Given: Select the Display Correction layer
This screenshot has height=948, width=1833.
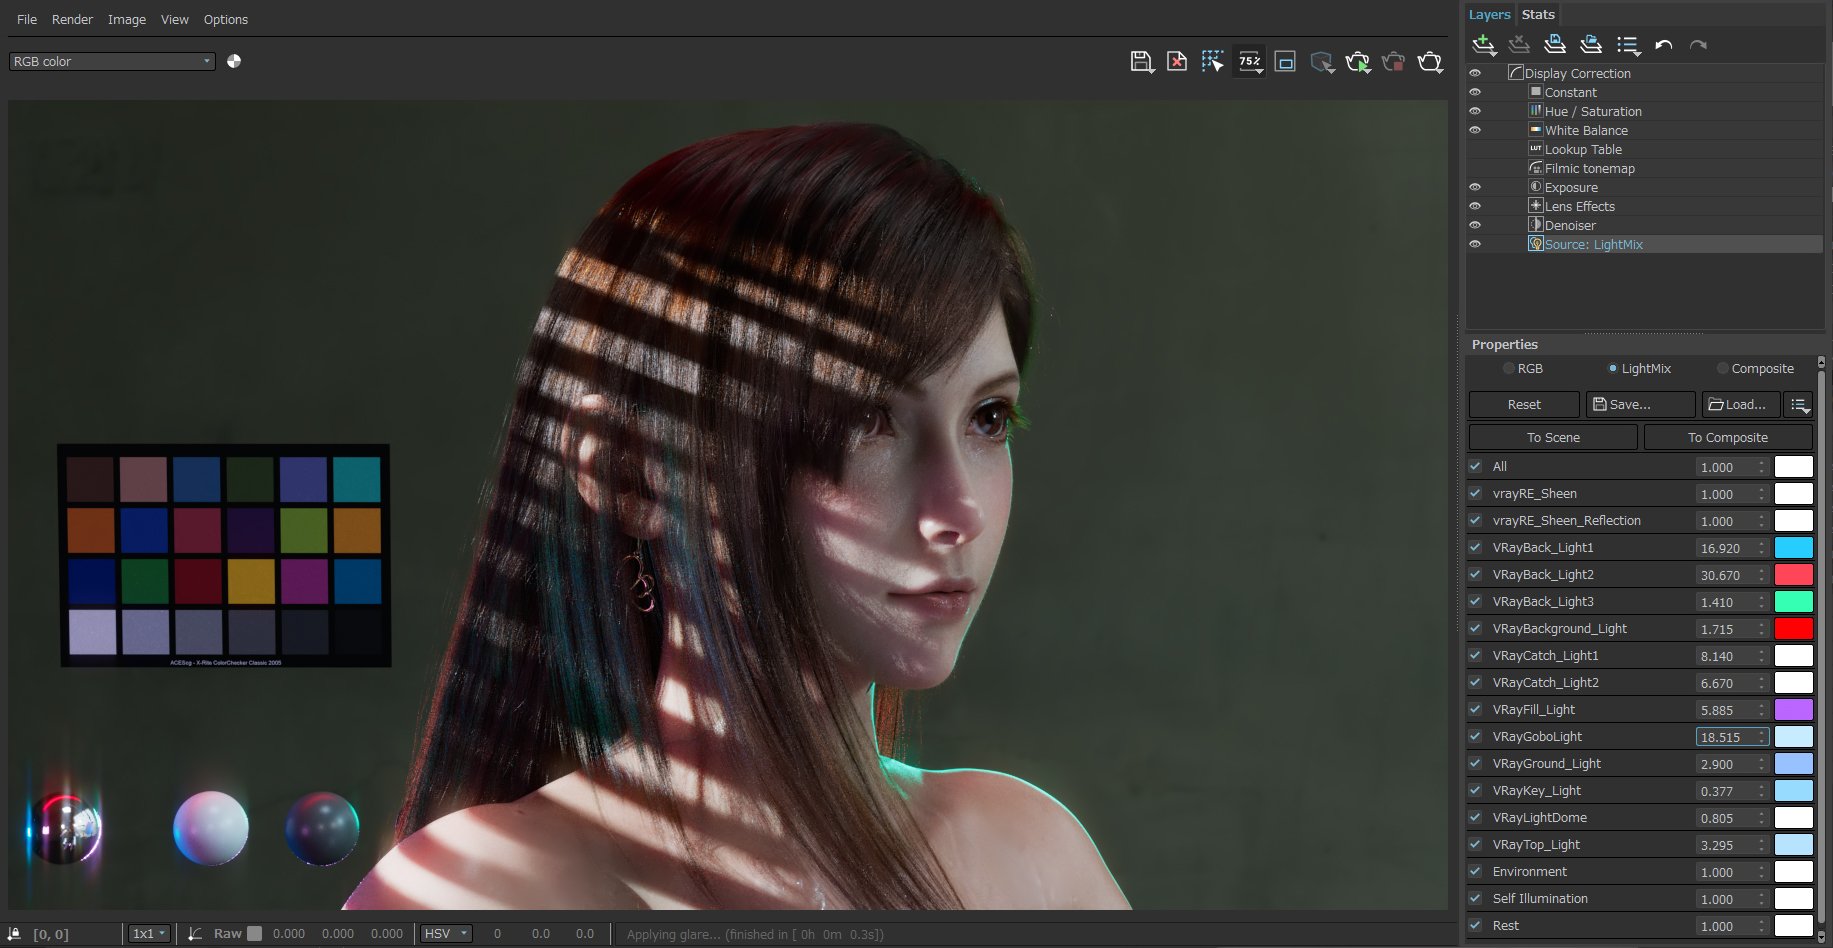Looking at the screenshot, I should pyautogui.click(x=1577, y=73).
